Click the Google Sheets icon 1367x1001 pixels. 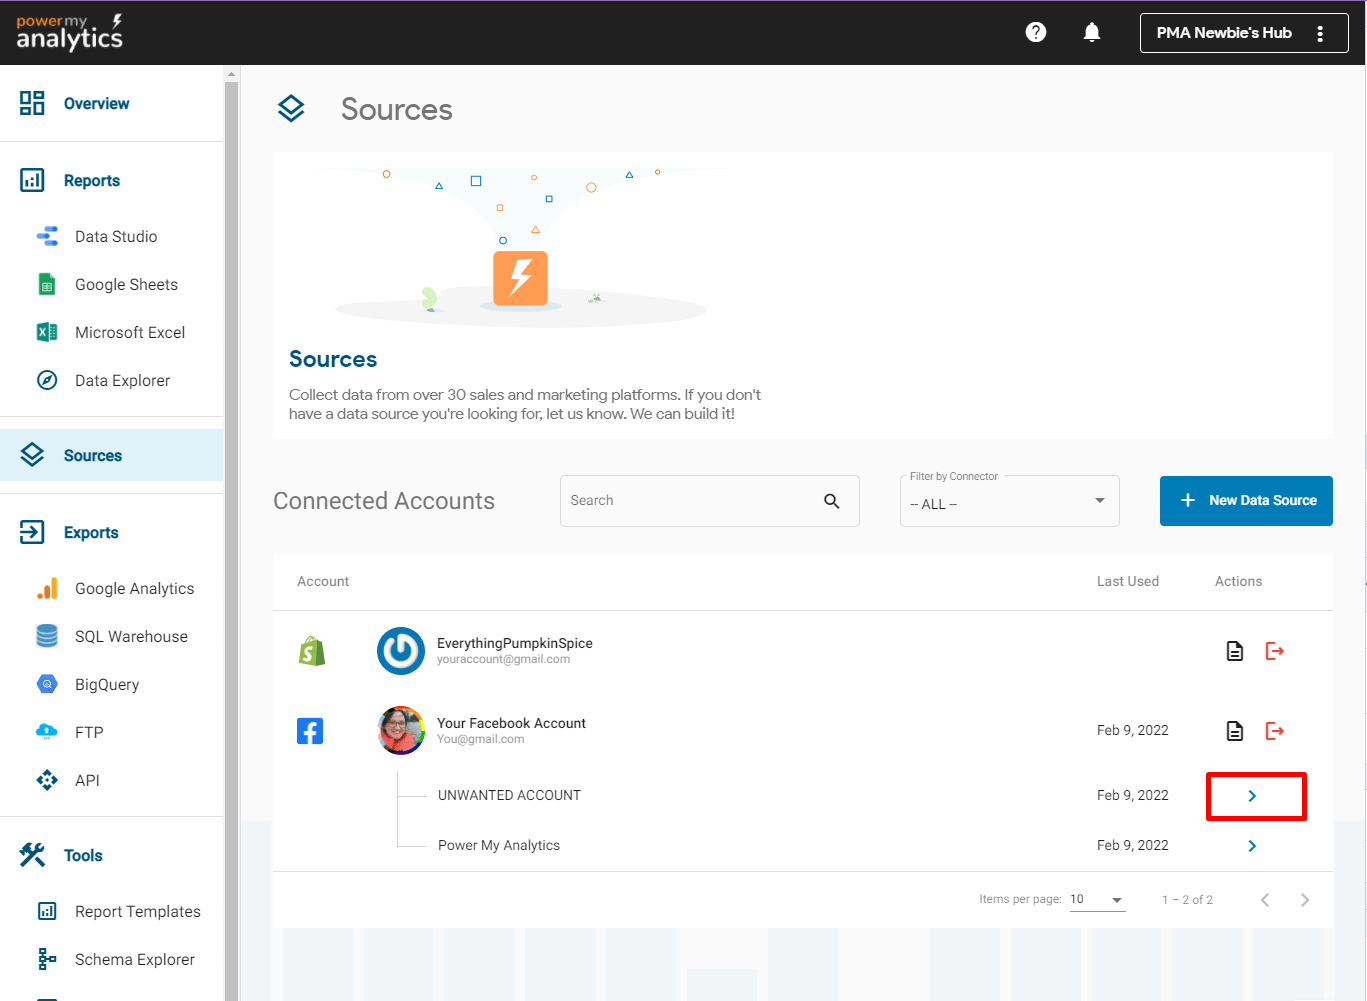click(47, 284)
